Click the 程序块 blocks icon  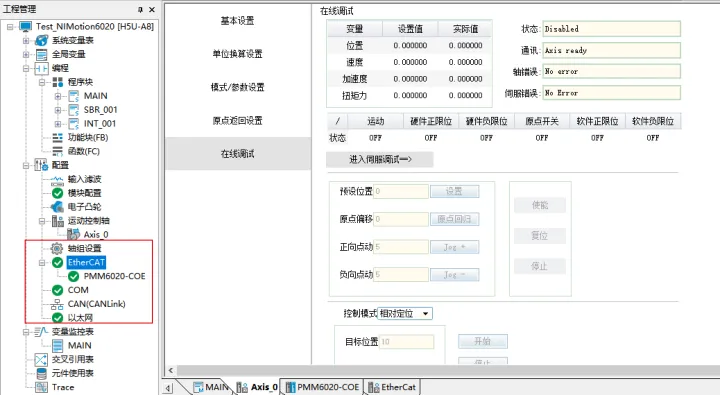click(57, 82)
